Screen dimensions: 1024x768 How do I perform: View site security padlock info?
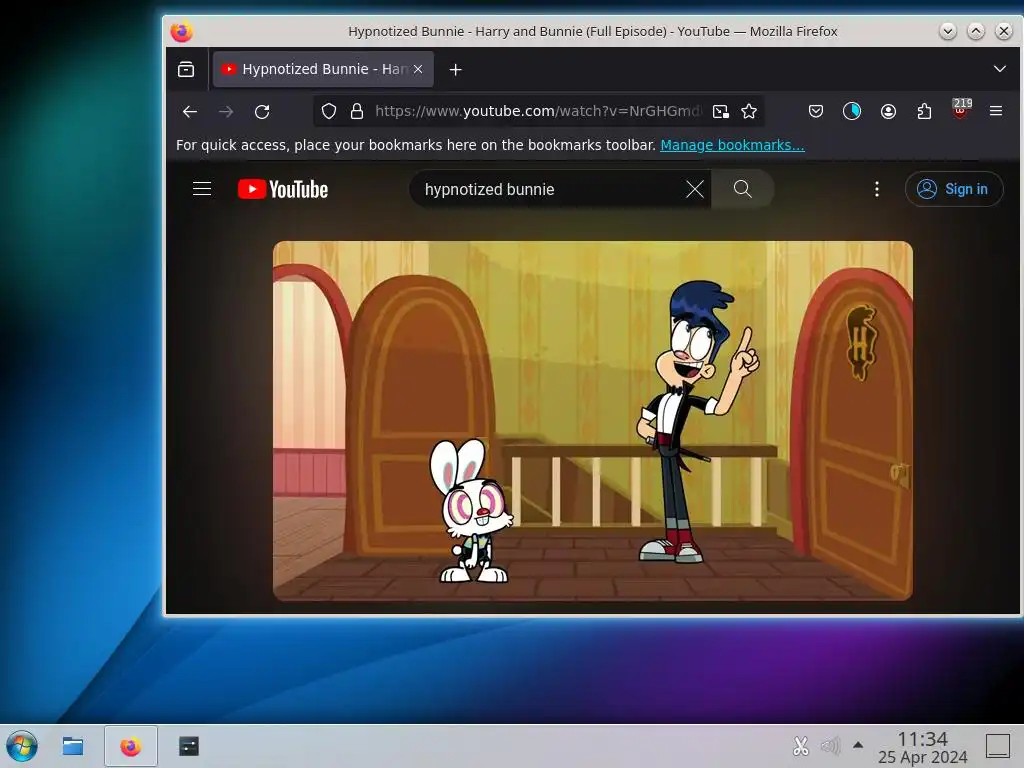click(357, 111)
